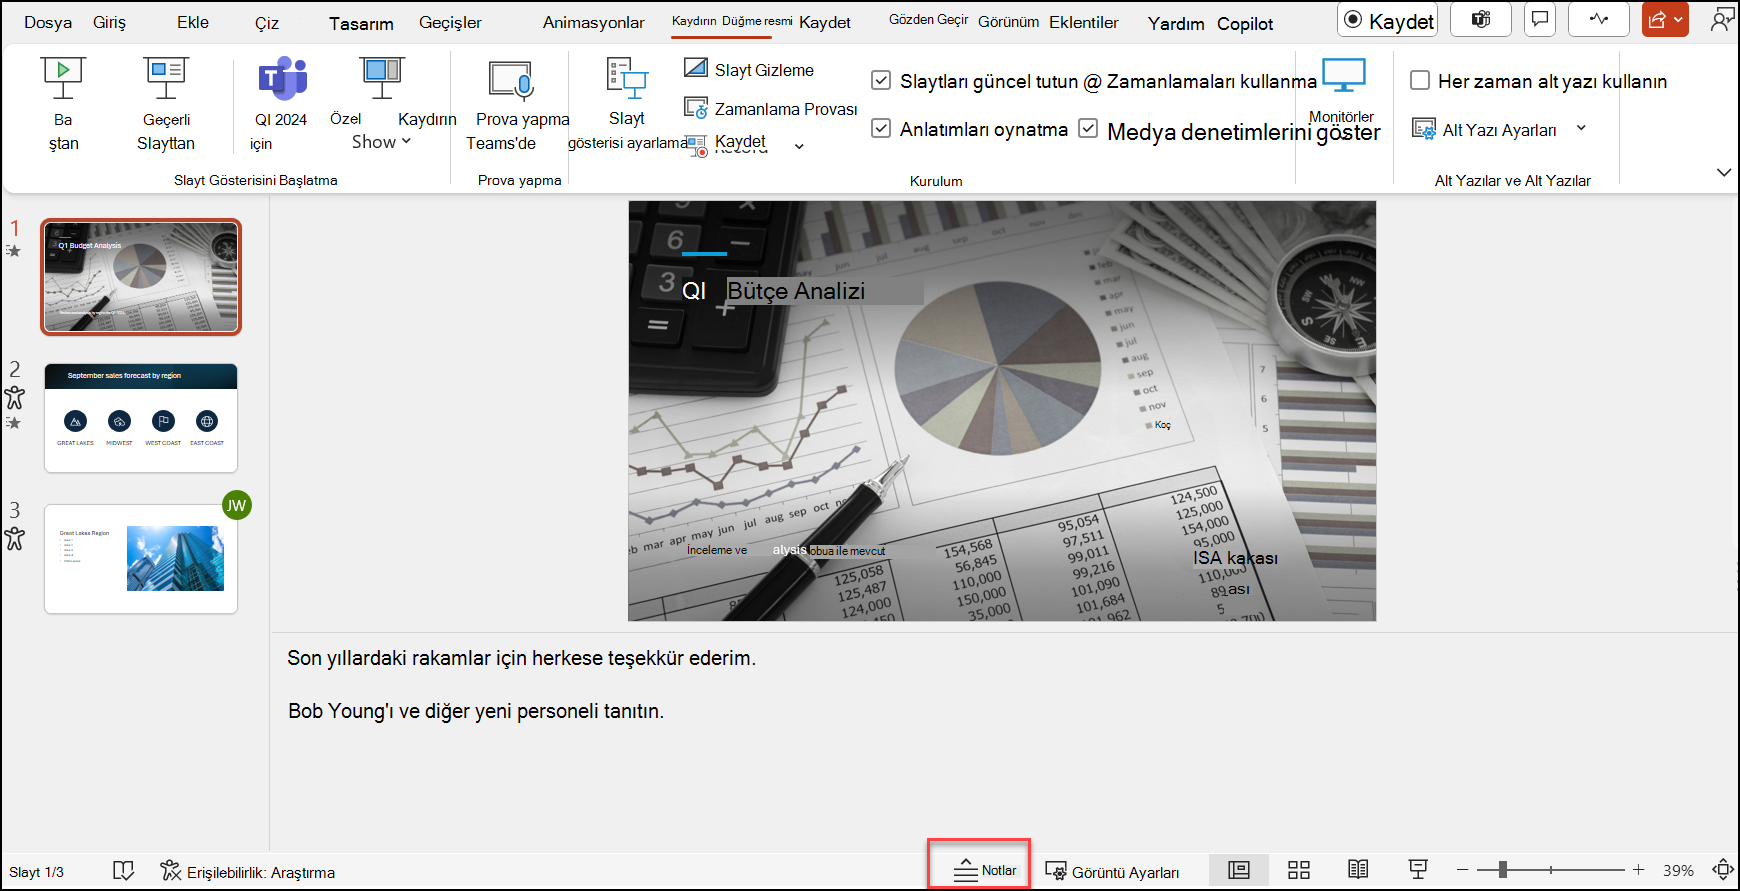Open Görüntü Ayarları display settings
Image resolution: width=1740 pixels, height=891 pixels.
coord(1112,872)
